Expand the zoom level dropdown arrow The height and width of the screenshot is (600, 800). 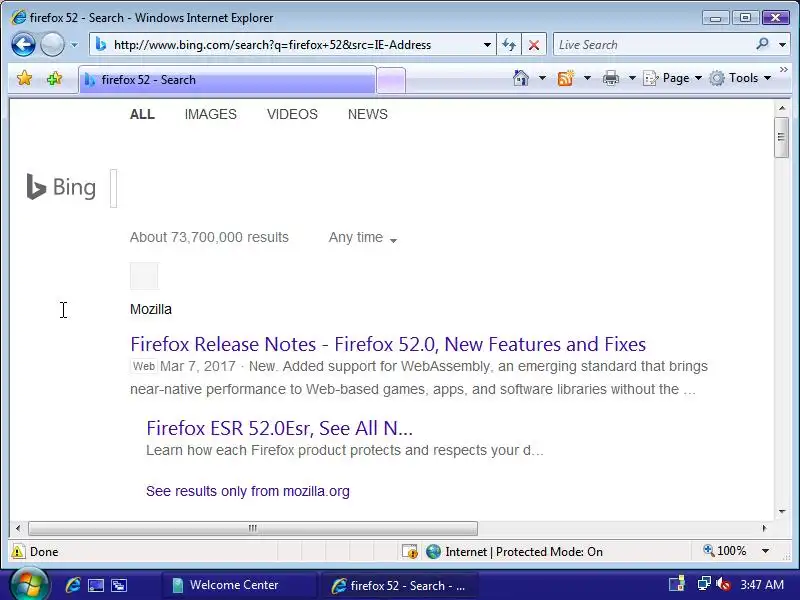(765, 551)
